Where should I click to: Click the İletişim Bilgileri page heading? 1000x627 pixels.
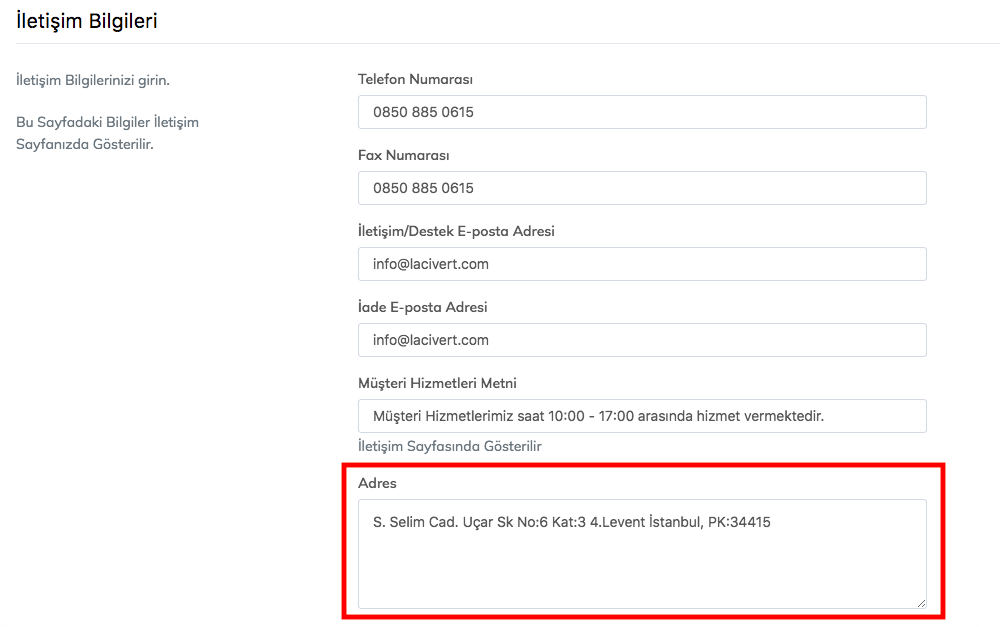tap(84, 20)
